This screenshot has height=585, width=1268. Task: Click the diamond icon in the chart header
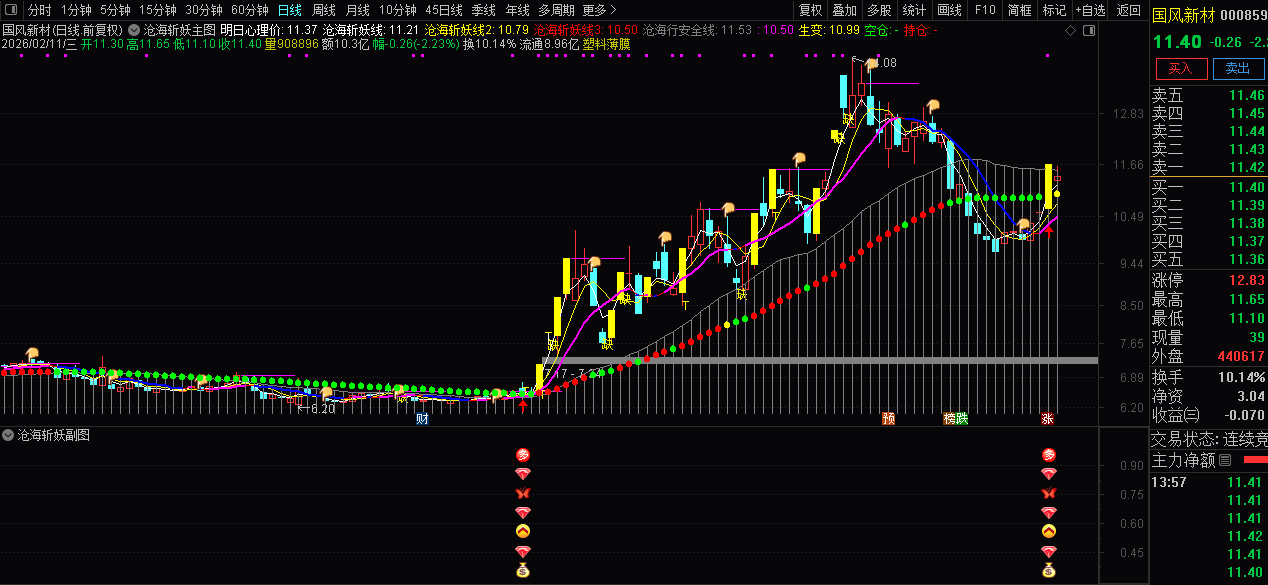coord(1070,31)
